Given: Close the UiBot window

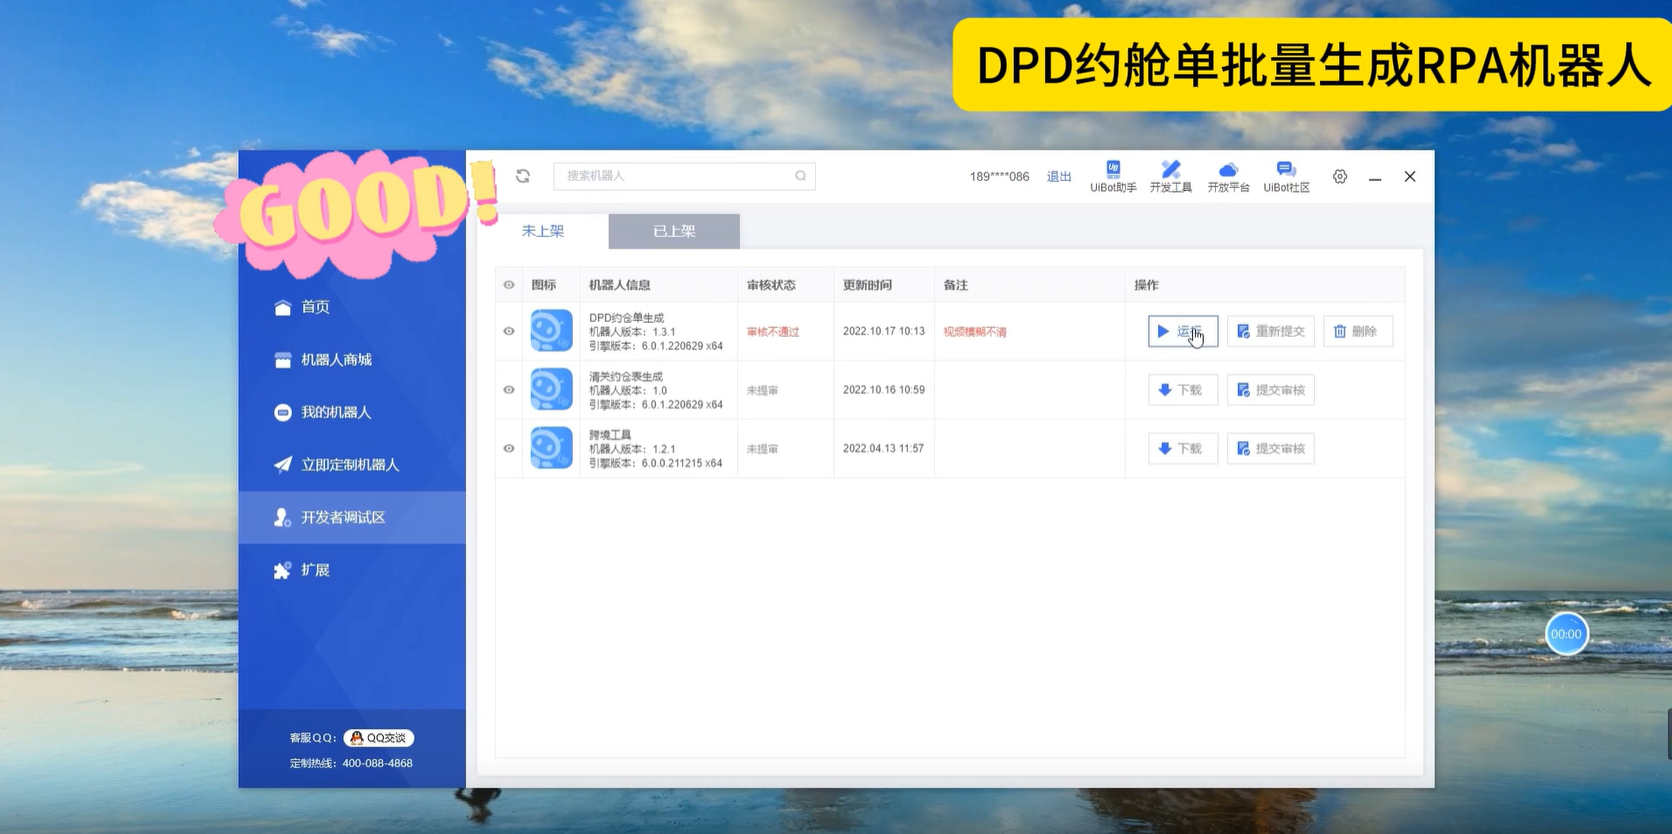Looking at the screenshot, I should [x=1410, y=176].
